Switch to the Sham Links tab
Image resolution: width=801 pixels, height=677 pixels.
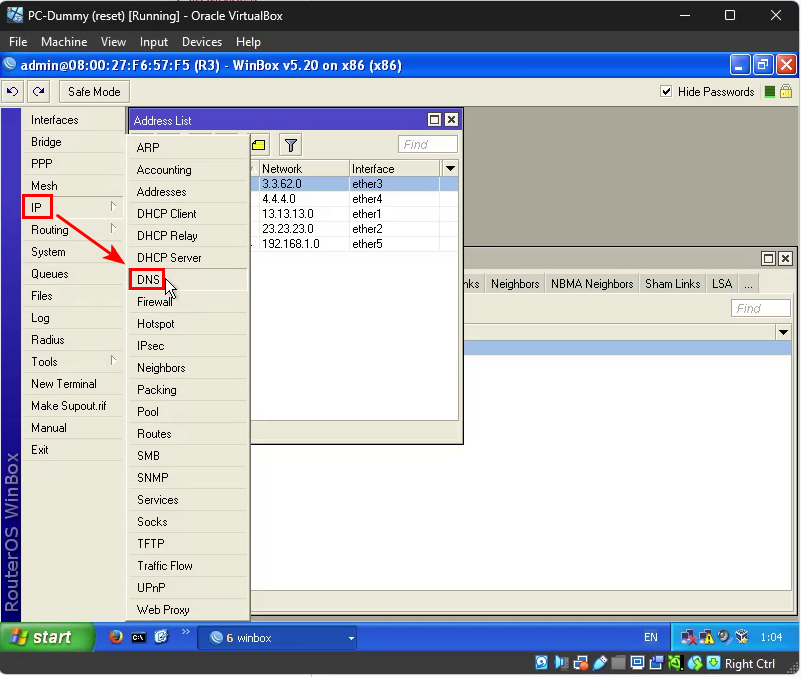coord(673,284)
